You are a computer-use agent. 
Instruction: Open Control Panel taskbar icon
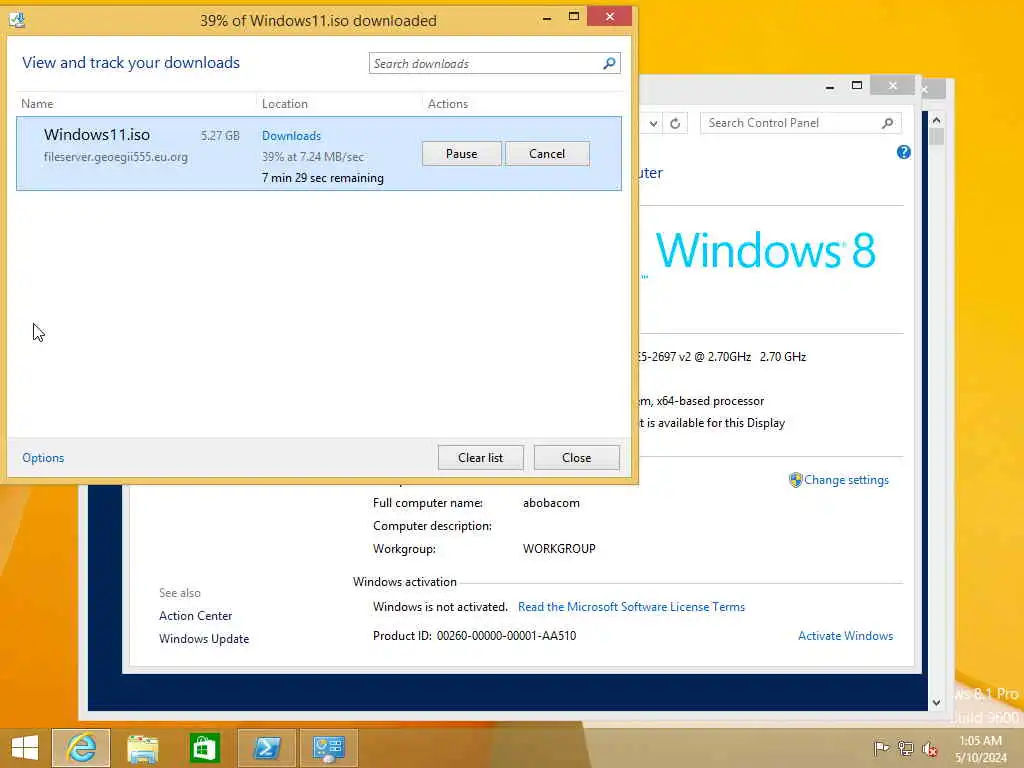328,748
